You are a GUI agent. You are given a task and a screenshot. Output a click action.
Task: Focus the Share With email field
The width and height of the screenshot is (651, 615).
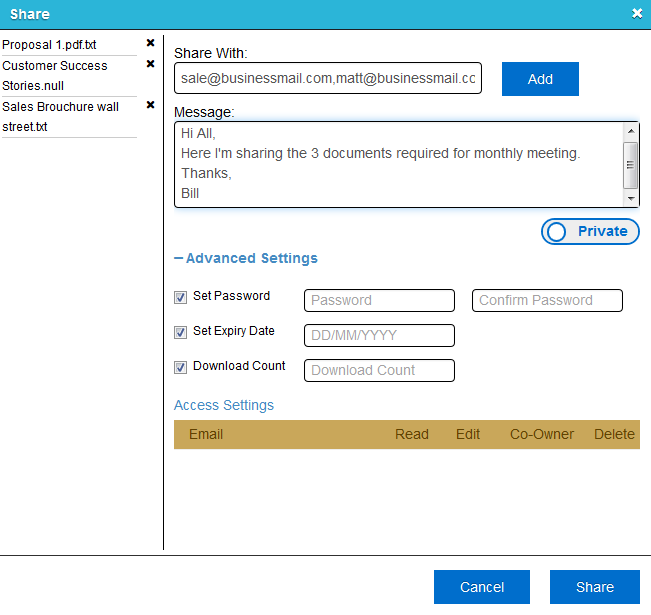click(x=328, y=78)
